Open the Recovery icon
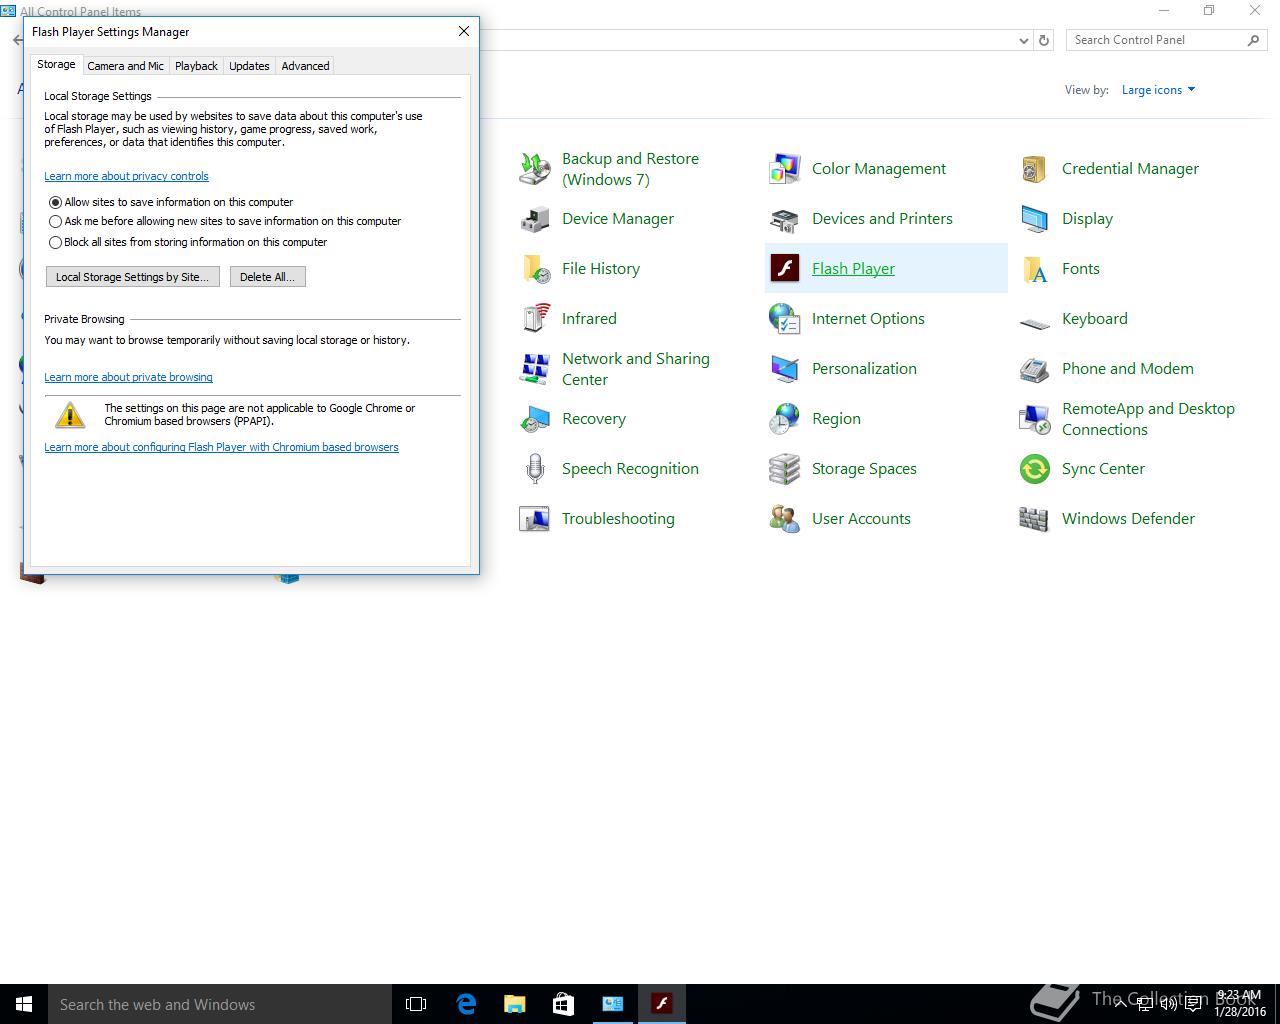The width and height of the screenshot is (1280, 1024). click(x=535, y=419)
